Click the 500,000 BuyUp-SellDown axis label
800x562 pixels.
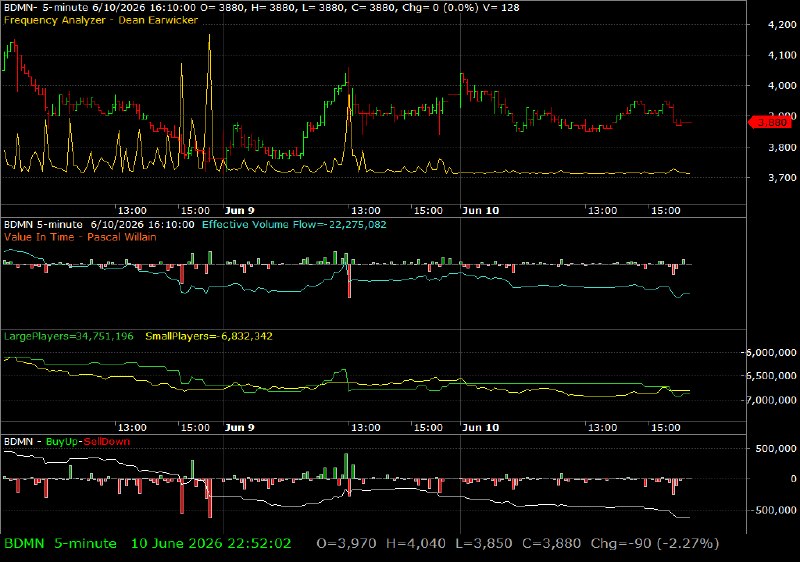[x=776, y=449]
